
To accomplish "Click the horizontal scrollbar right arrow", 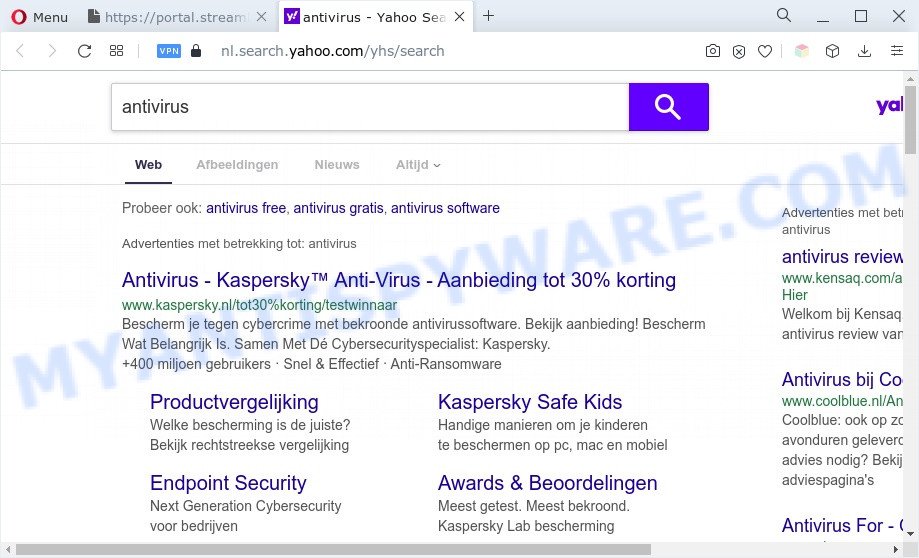I will 896,549.
